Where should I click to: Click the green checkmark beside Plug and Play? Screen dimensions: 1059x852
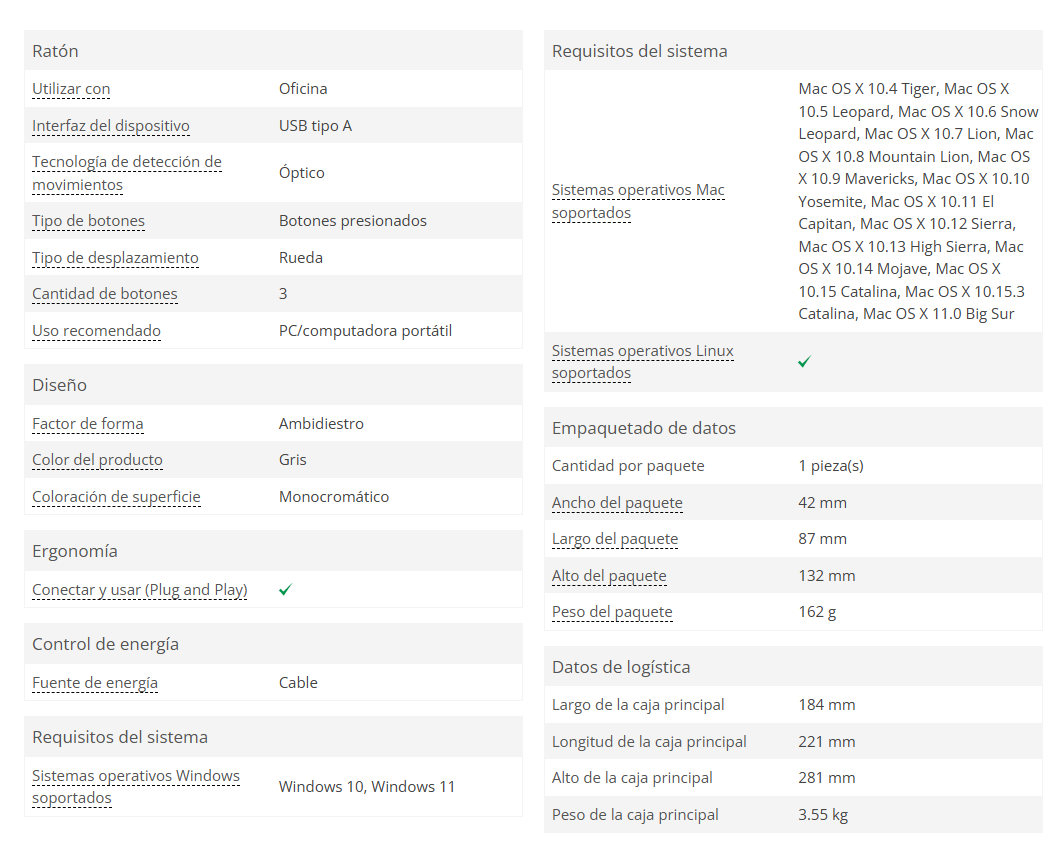[x=285, y=590]
